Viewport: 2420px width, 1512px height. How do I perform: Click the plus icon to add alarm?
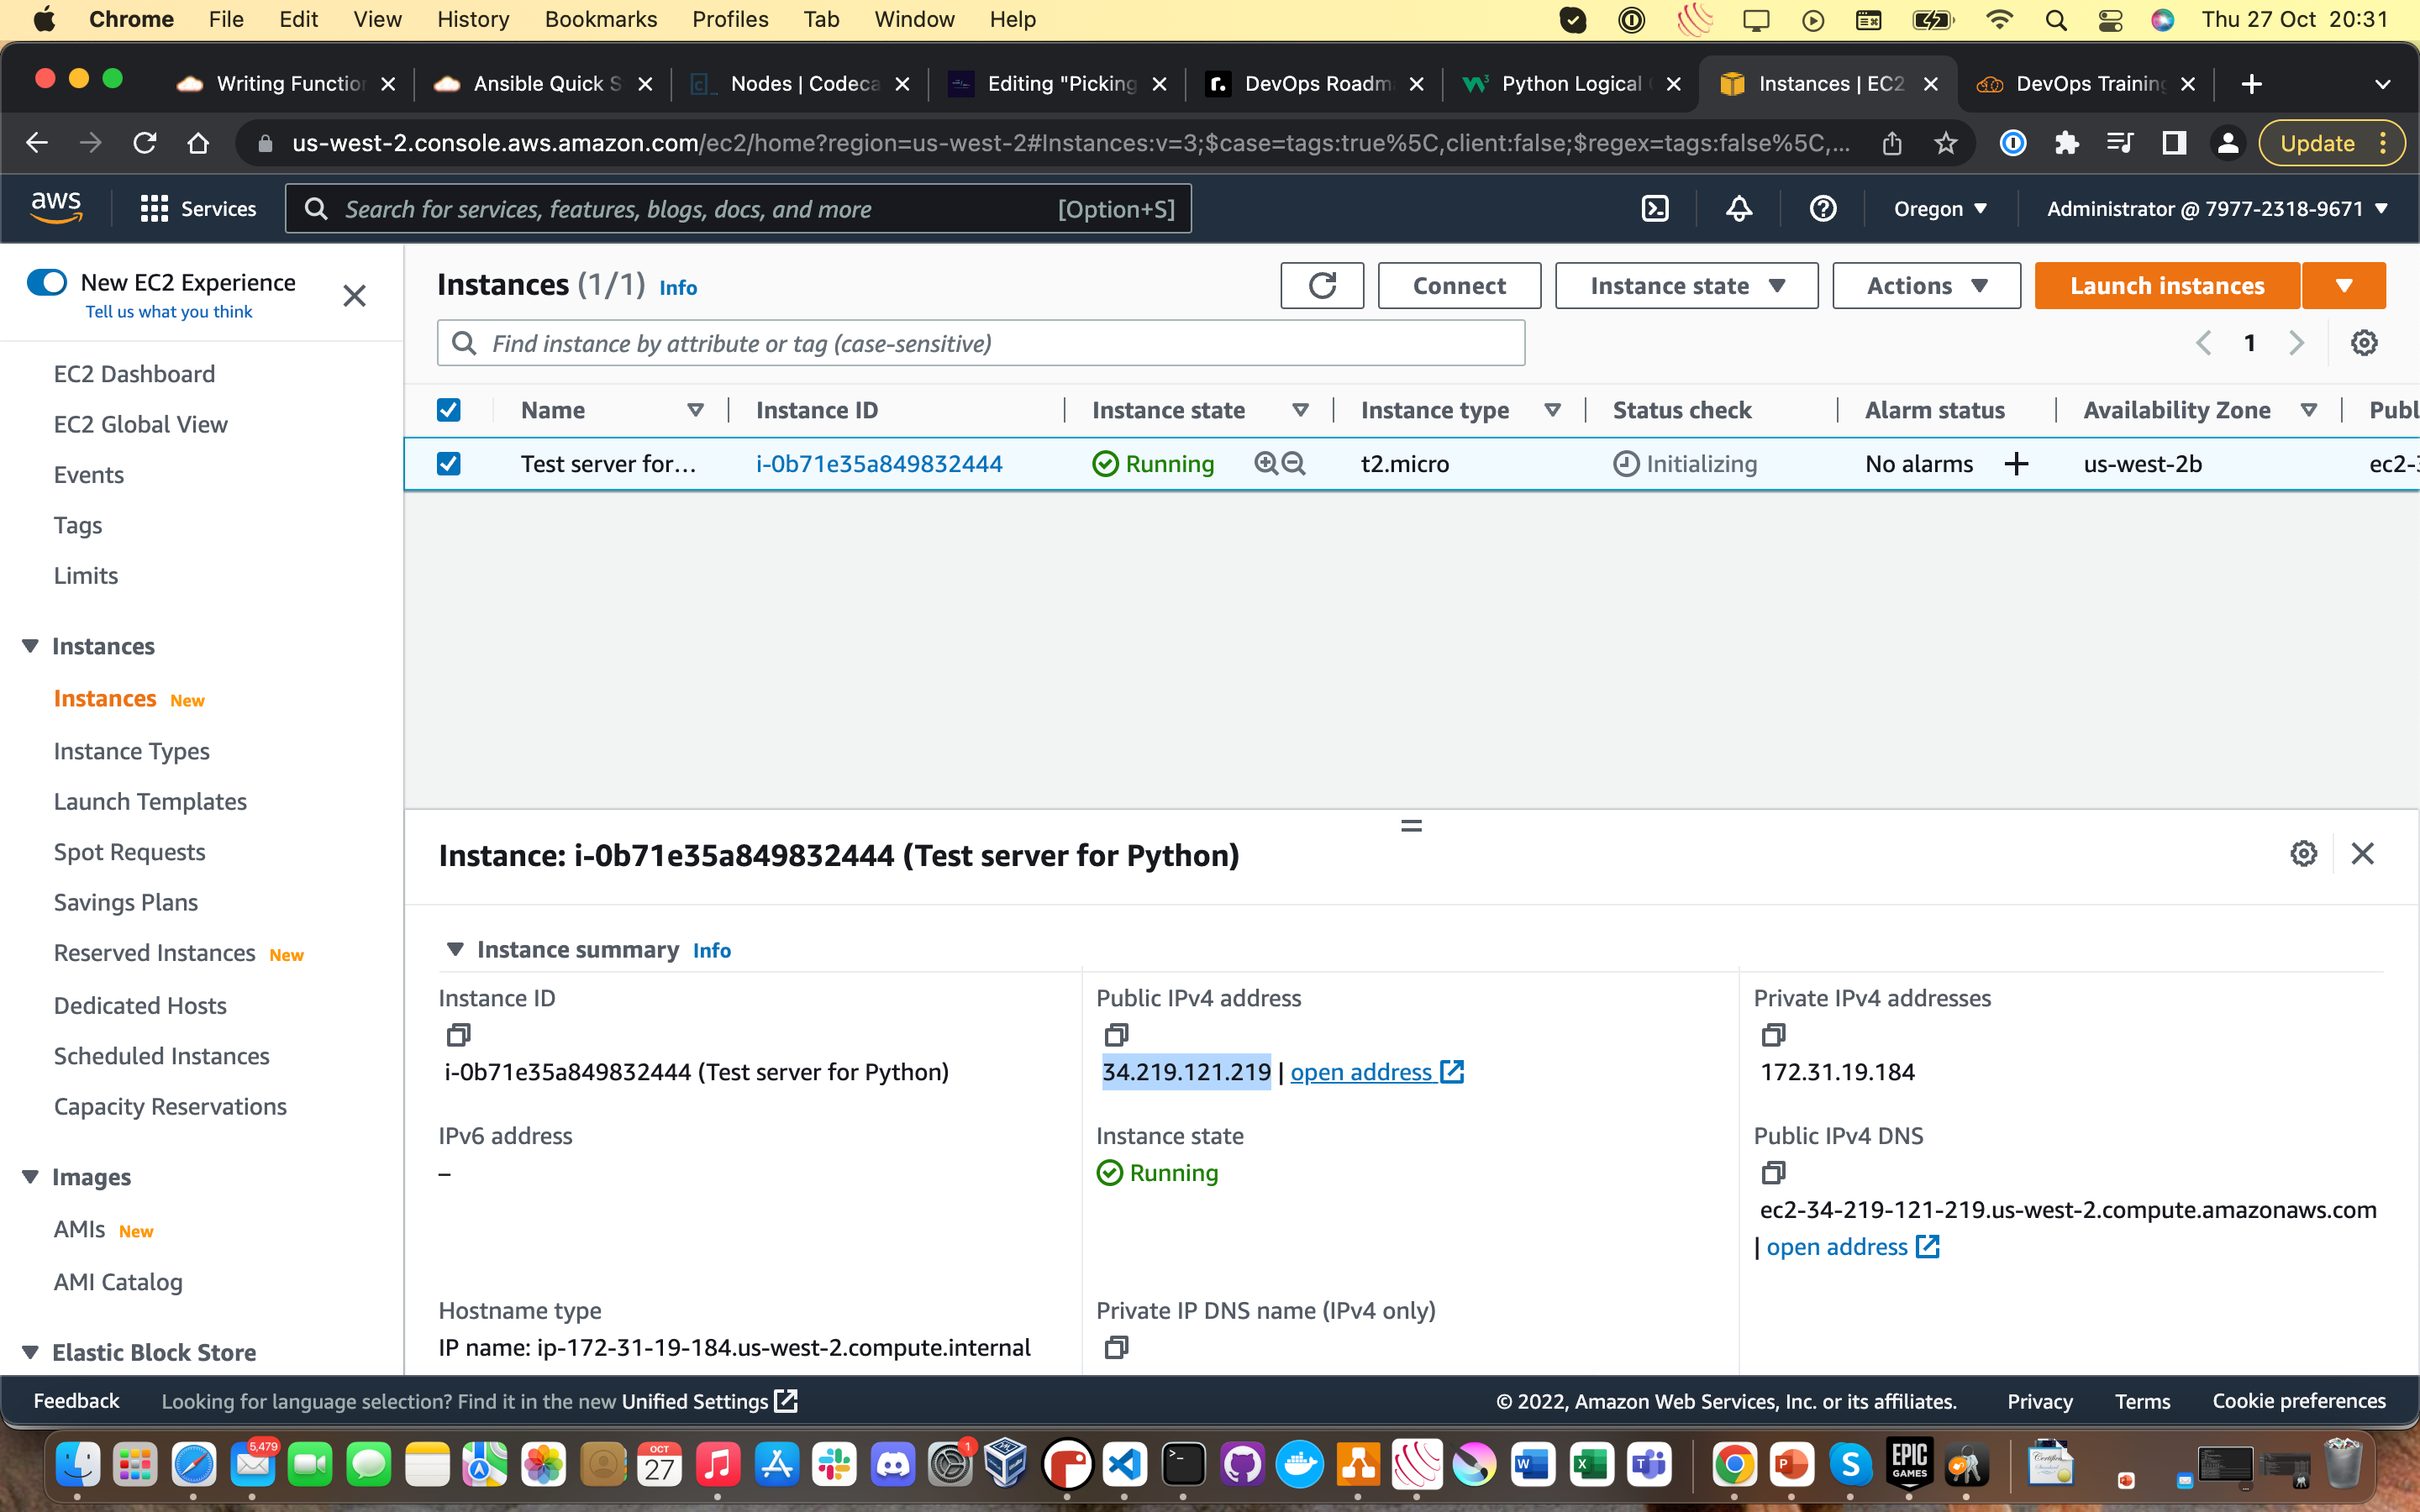coord(2016,464)
